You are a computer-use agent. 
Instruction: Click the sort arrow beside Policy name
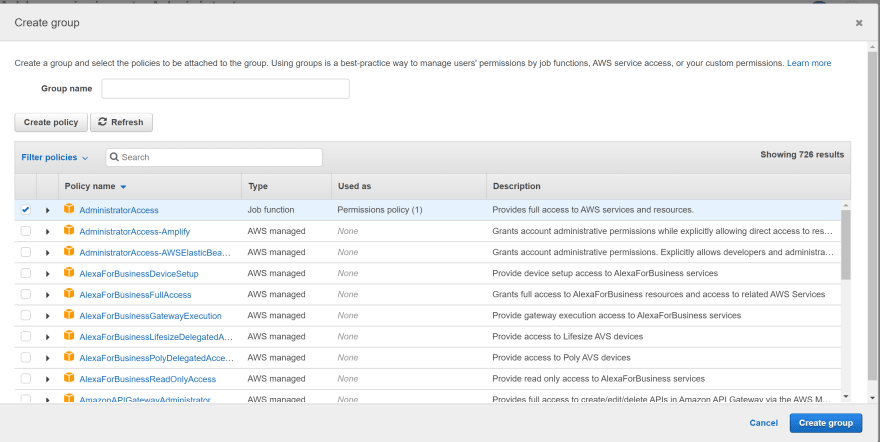point(123,187)
